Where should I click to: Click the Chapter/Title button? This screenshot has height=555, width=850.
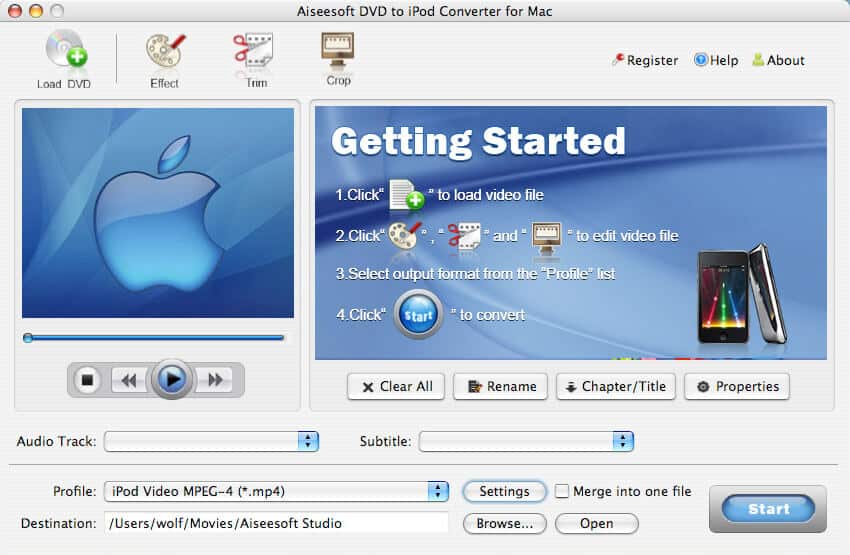[616, 386]
